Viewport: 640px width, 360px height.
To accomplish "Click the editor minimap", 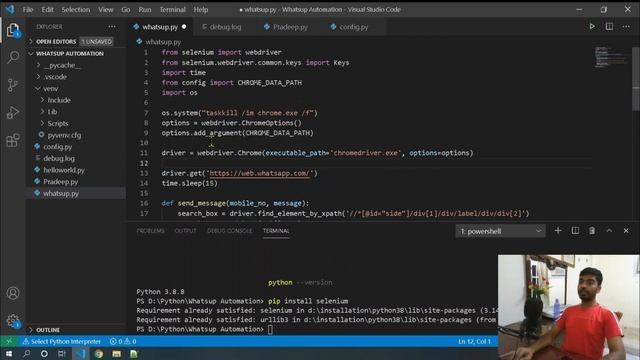I will click(x=611, y=57).
